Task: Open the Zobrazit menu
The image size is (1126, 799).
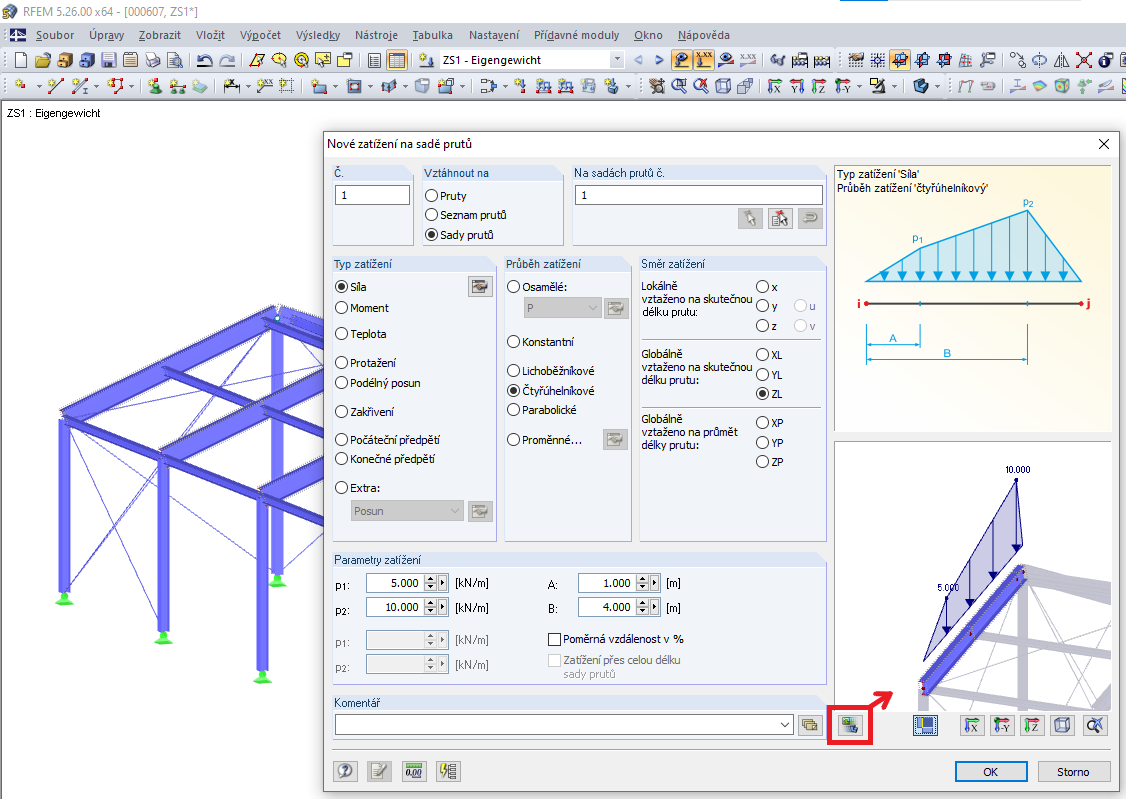Action: 160,35
